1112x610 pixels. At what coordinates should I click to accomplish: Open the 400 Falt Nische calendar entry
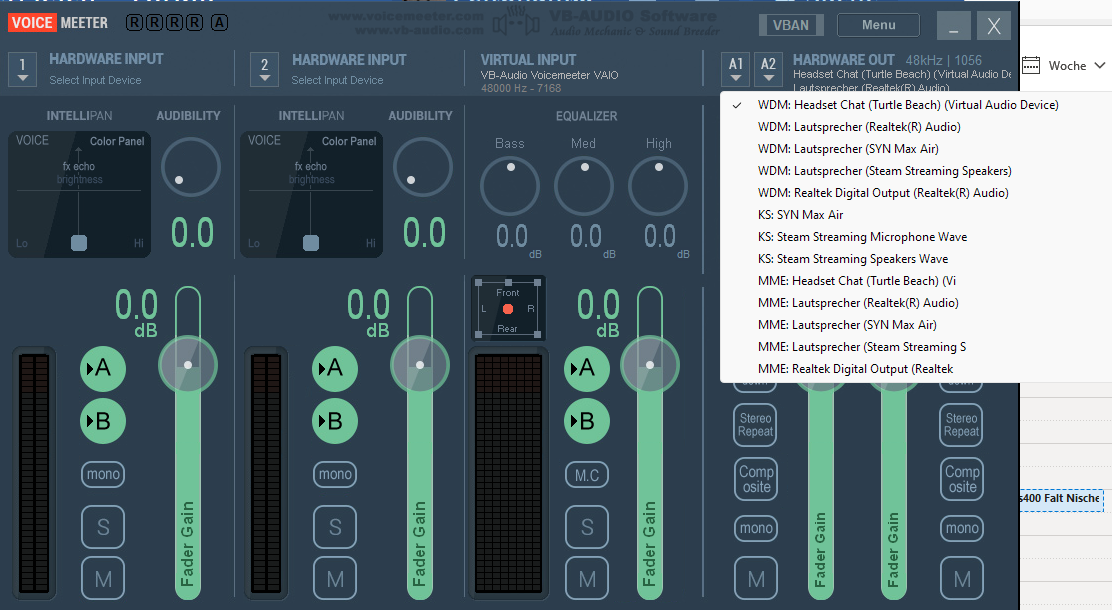1061,499
